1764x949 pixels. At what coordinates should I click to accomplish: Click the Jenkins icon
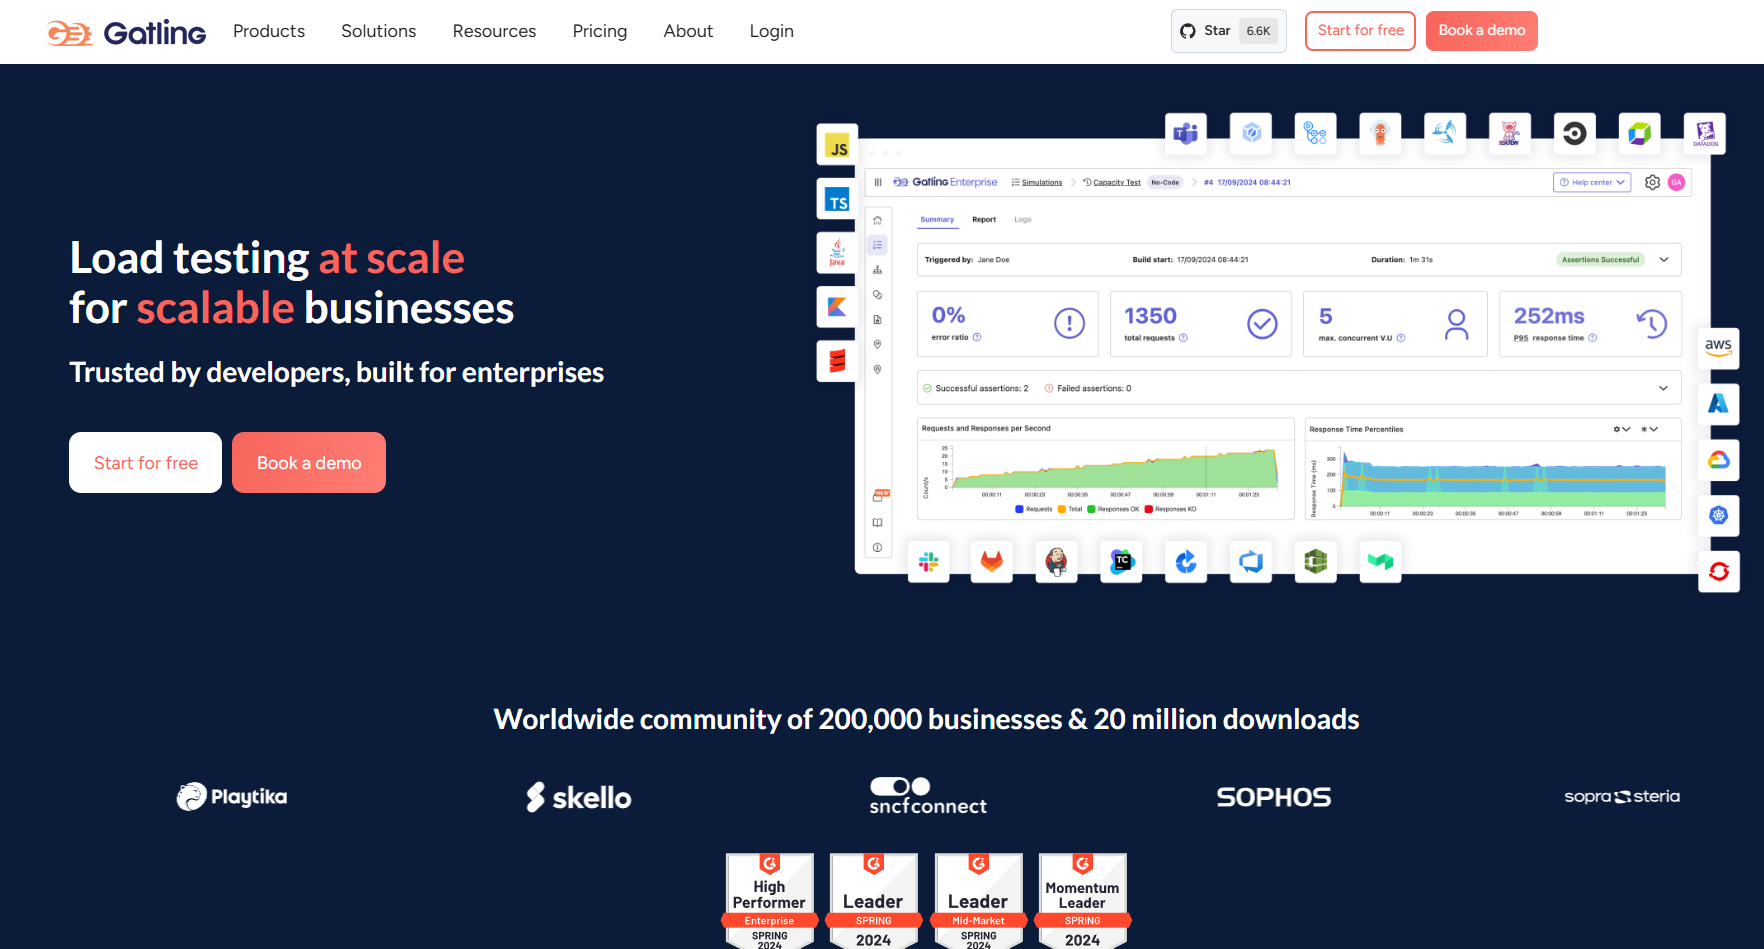pyautogui.click(x=1056, y=562)
